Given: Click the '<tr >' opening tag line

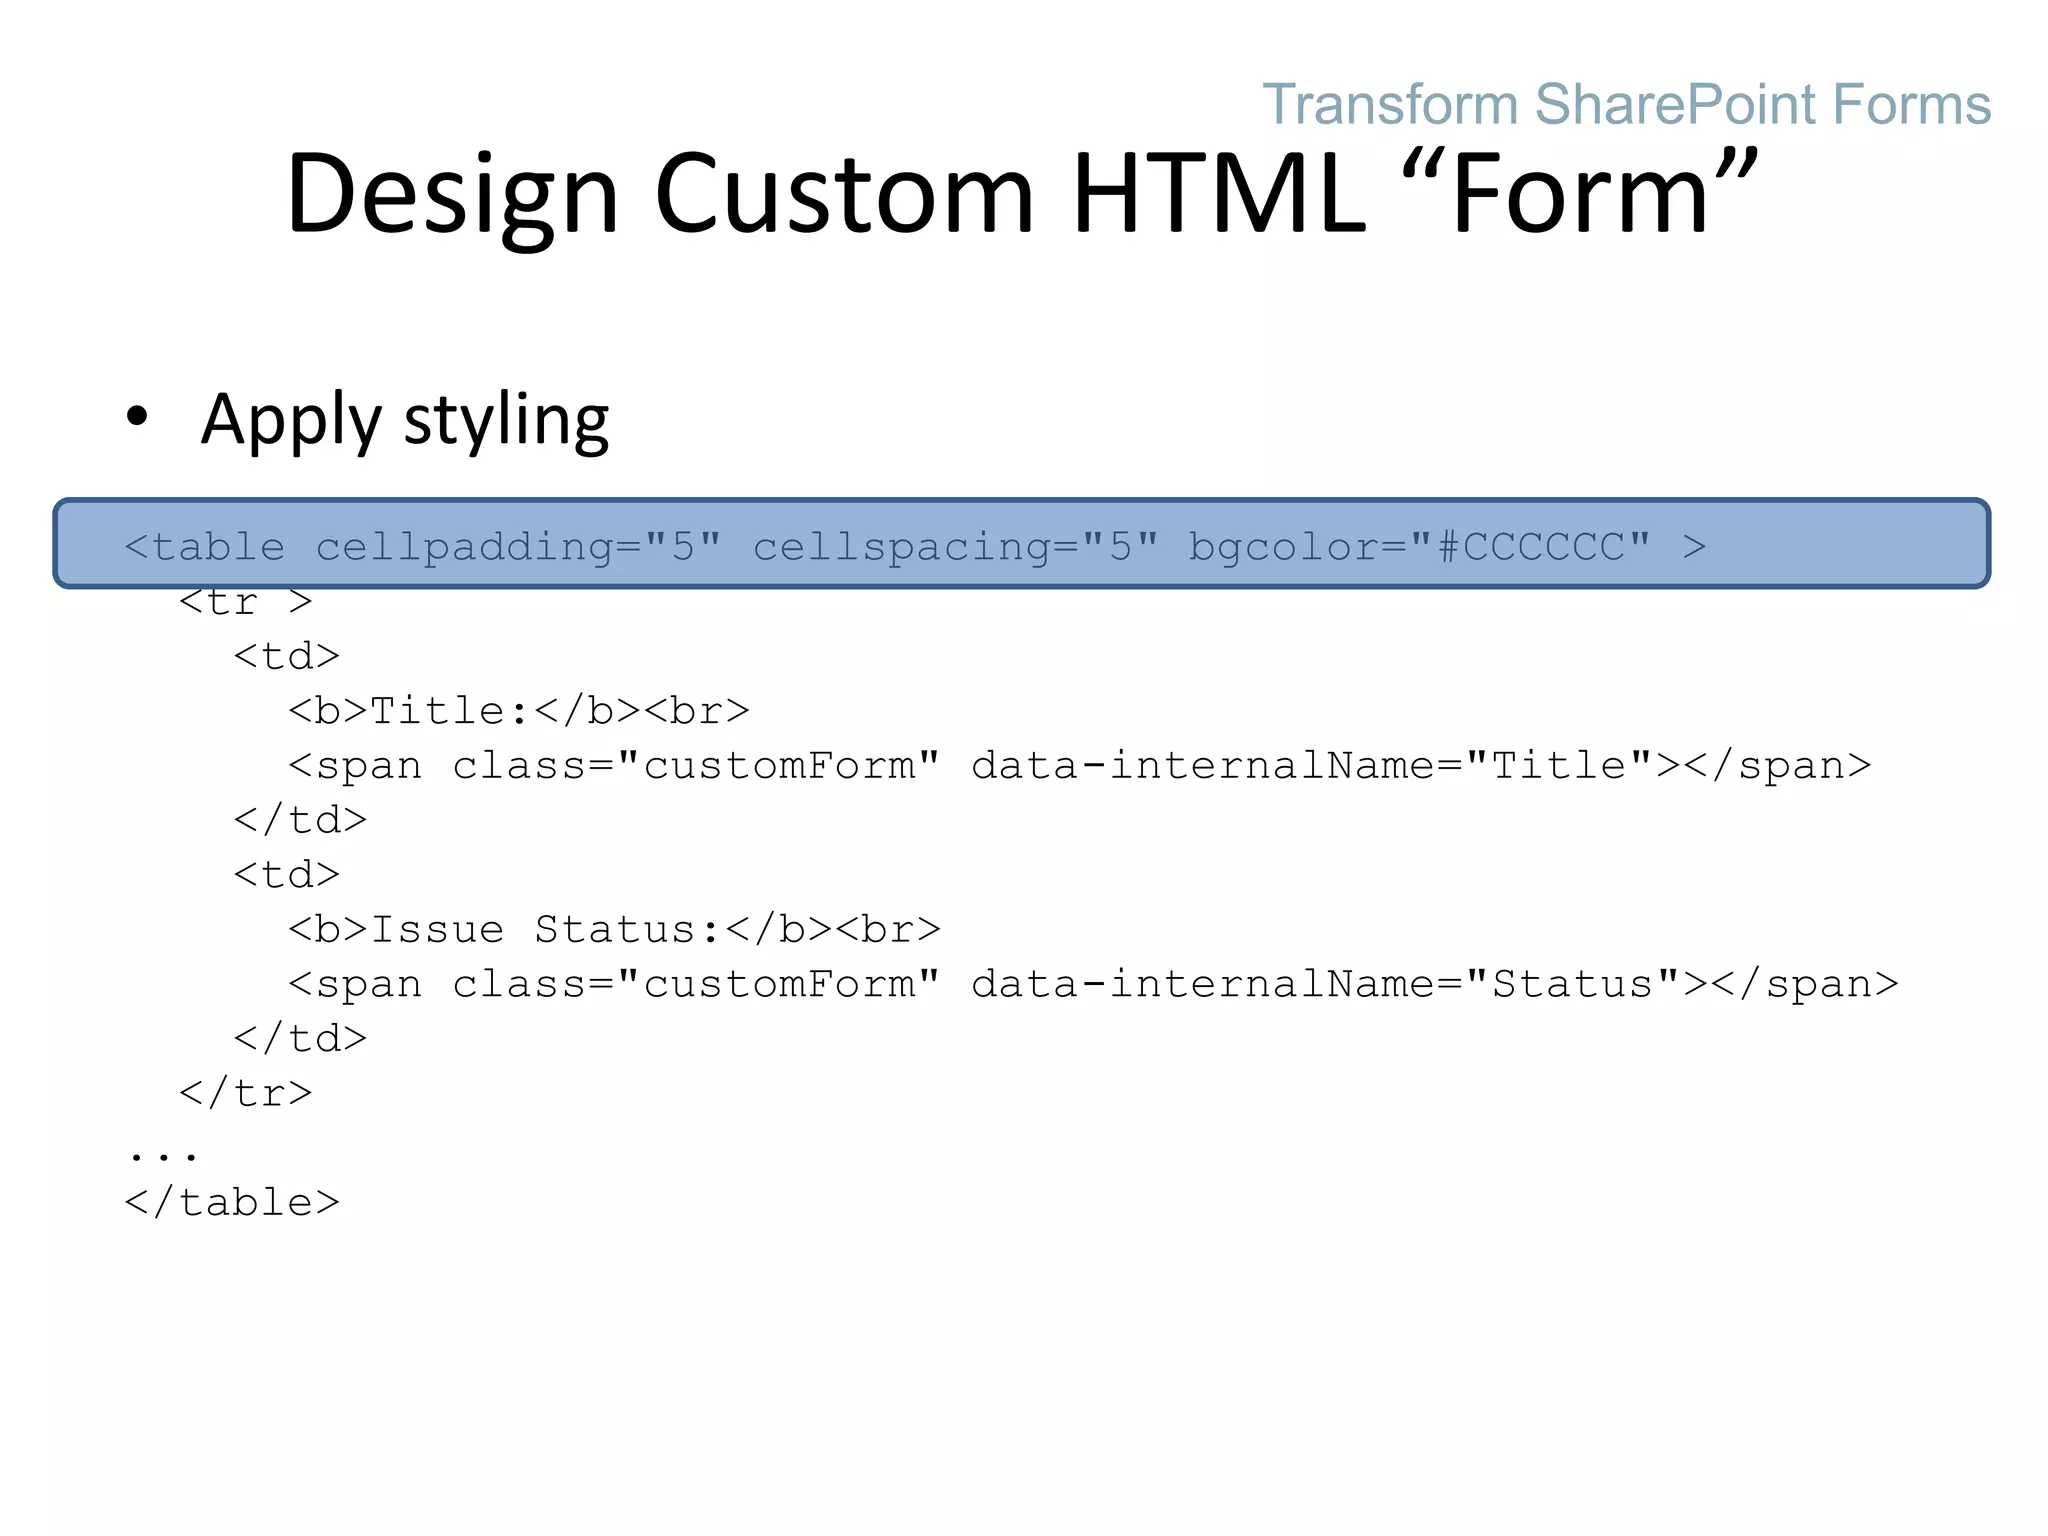Looking at the screenshot, I should (x=246, y=602).
